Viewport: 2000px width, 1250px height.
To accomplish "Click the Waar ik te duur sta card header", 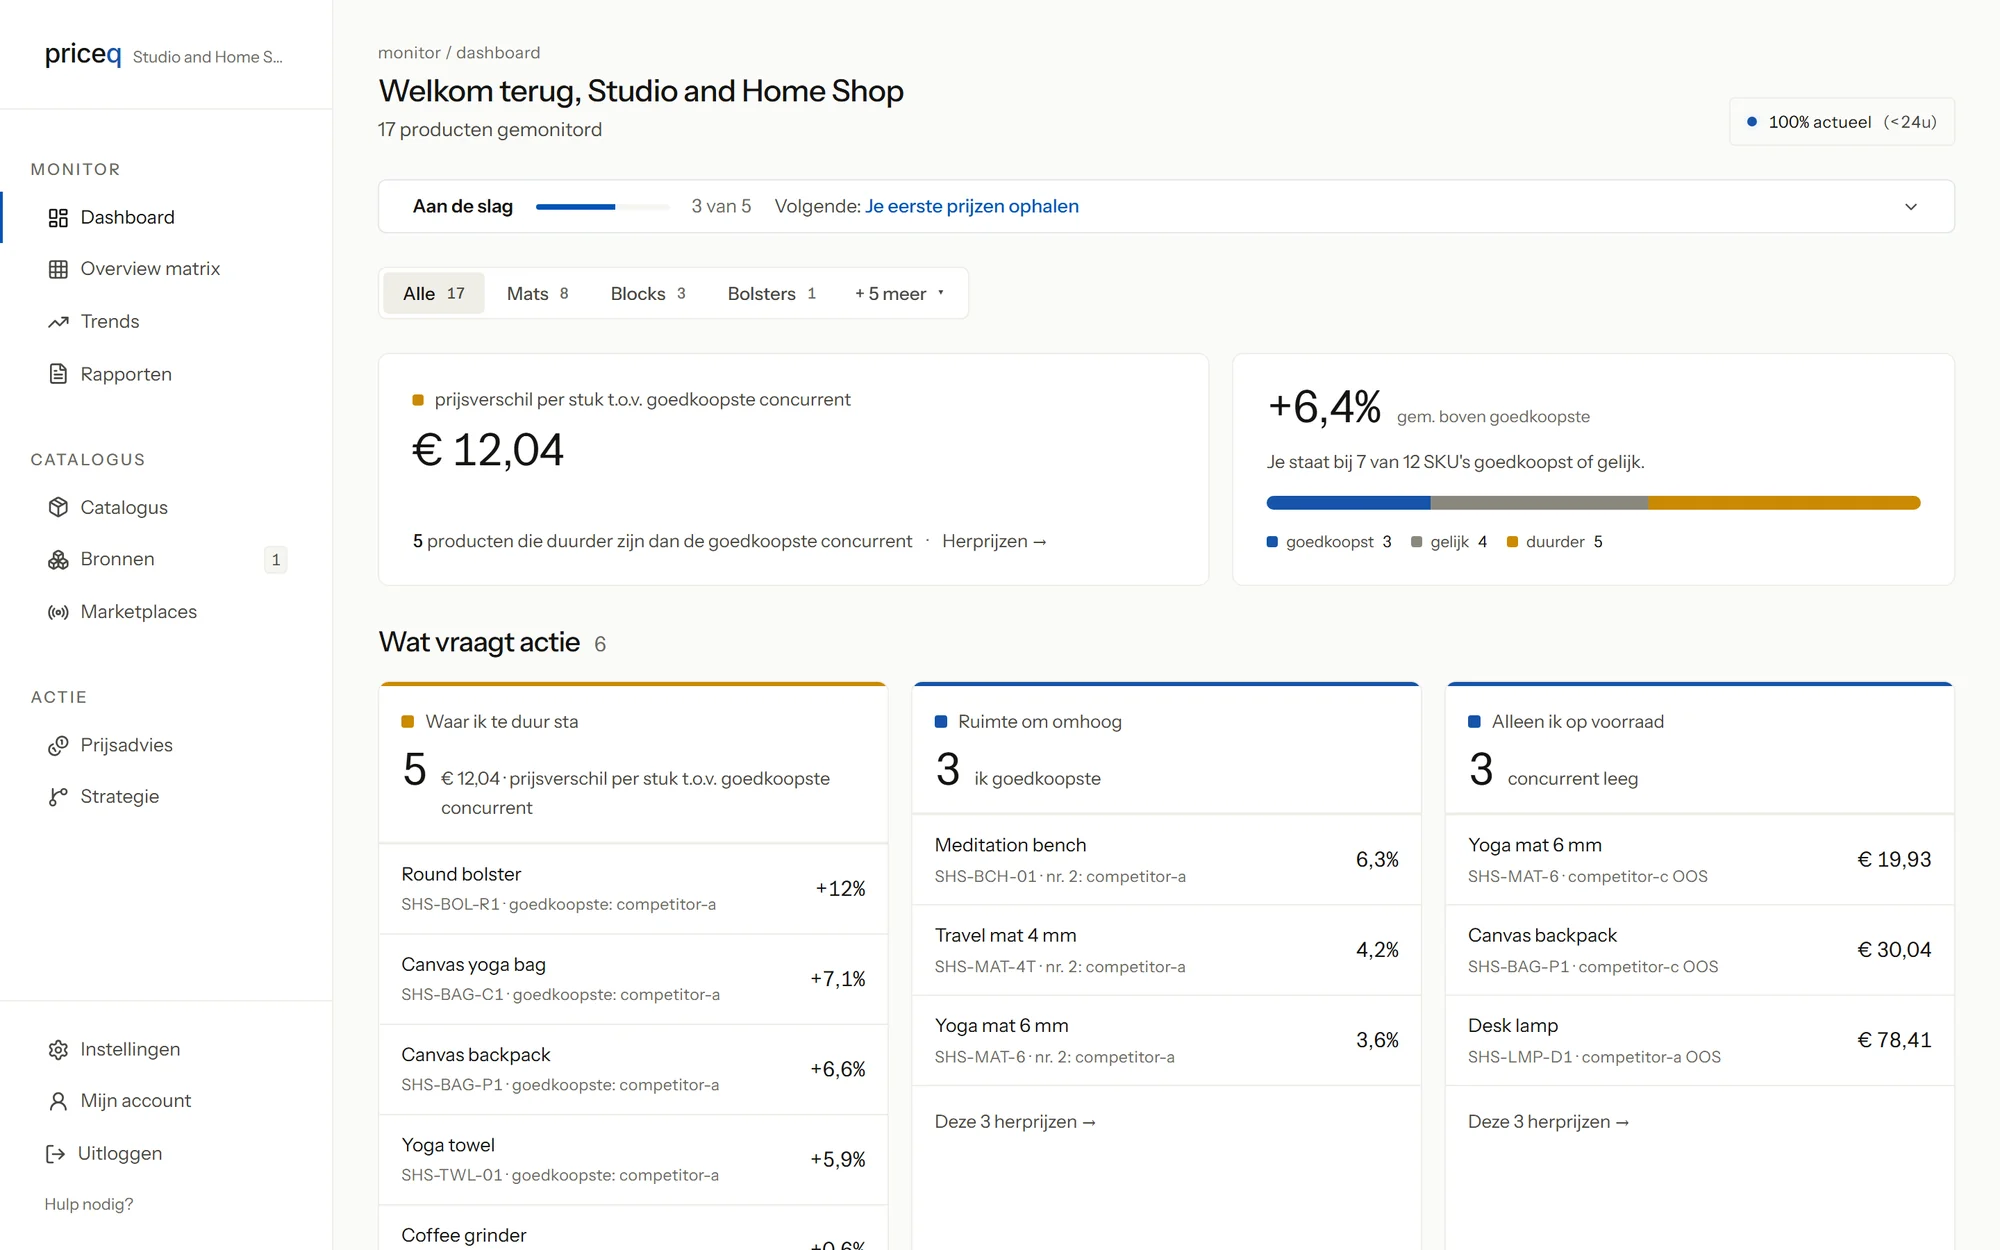I will [x=633, y=765].
